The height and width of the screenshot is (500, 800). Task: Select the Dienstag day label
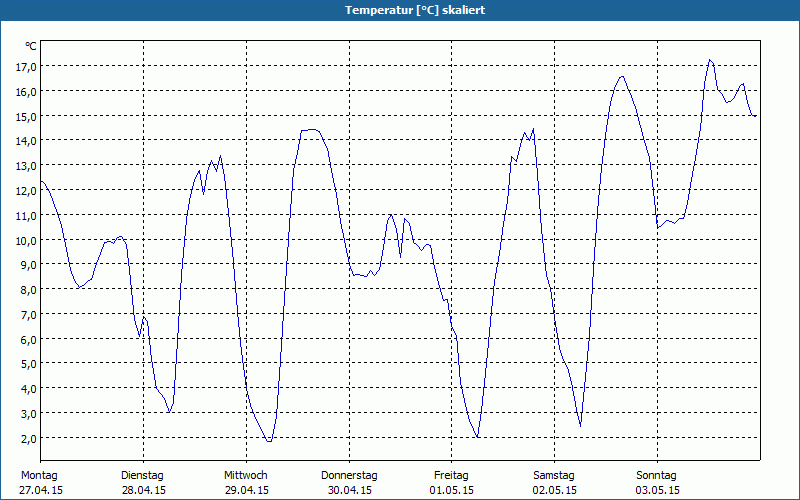[142, 475]
